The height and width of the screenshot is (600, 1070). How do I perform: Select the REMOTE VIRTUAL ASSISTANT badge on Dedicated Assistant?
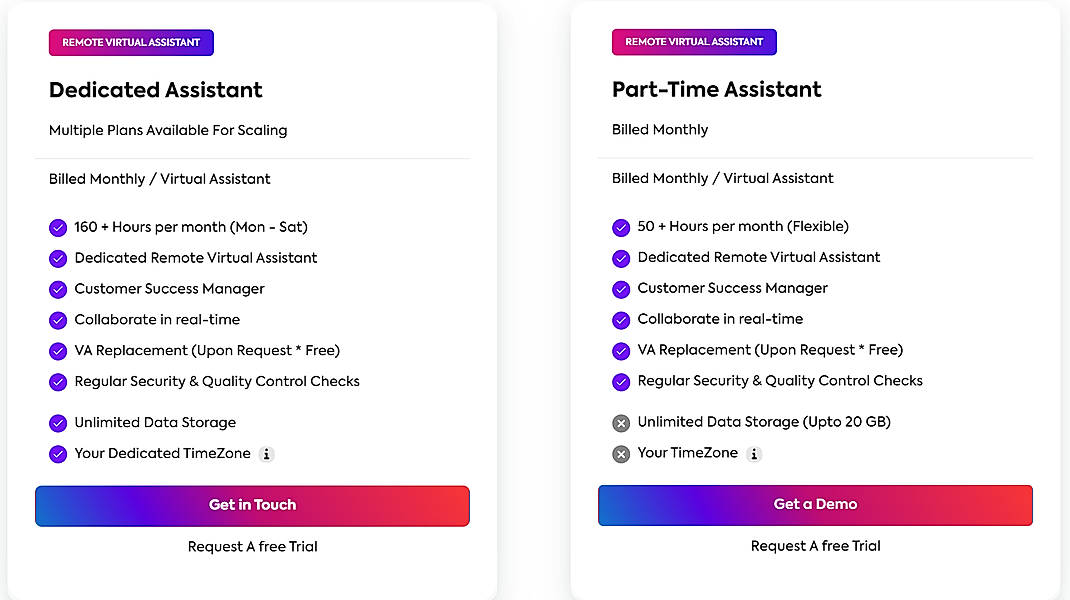pos(130,42)
